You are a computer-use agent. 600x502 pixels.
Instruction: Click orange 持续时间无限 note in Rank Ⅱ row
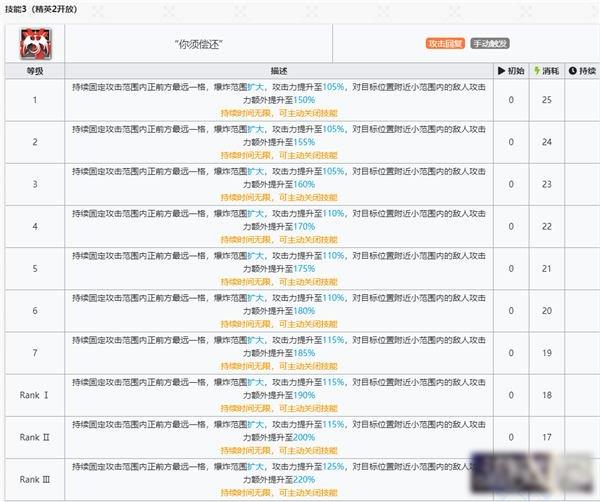point(246,451)
